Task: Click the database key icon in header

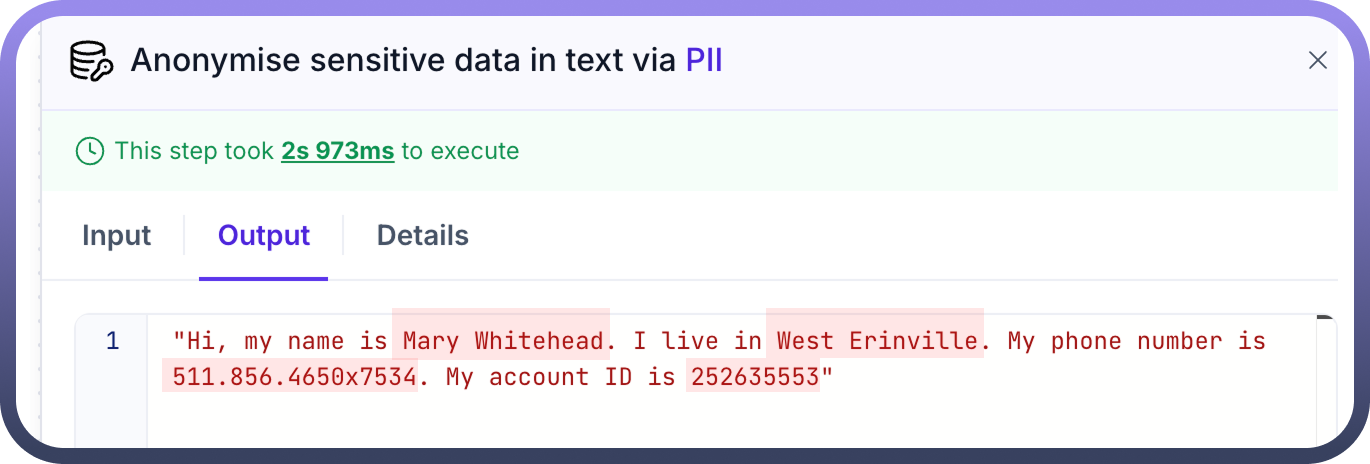Action: [x=90, y=61]
